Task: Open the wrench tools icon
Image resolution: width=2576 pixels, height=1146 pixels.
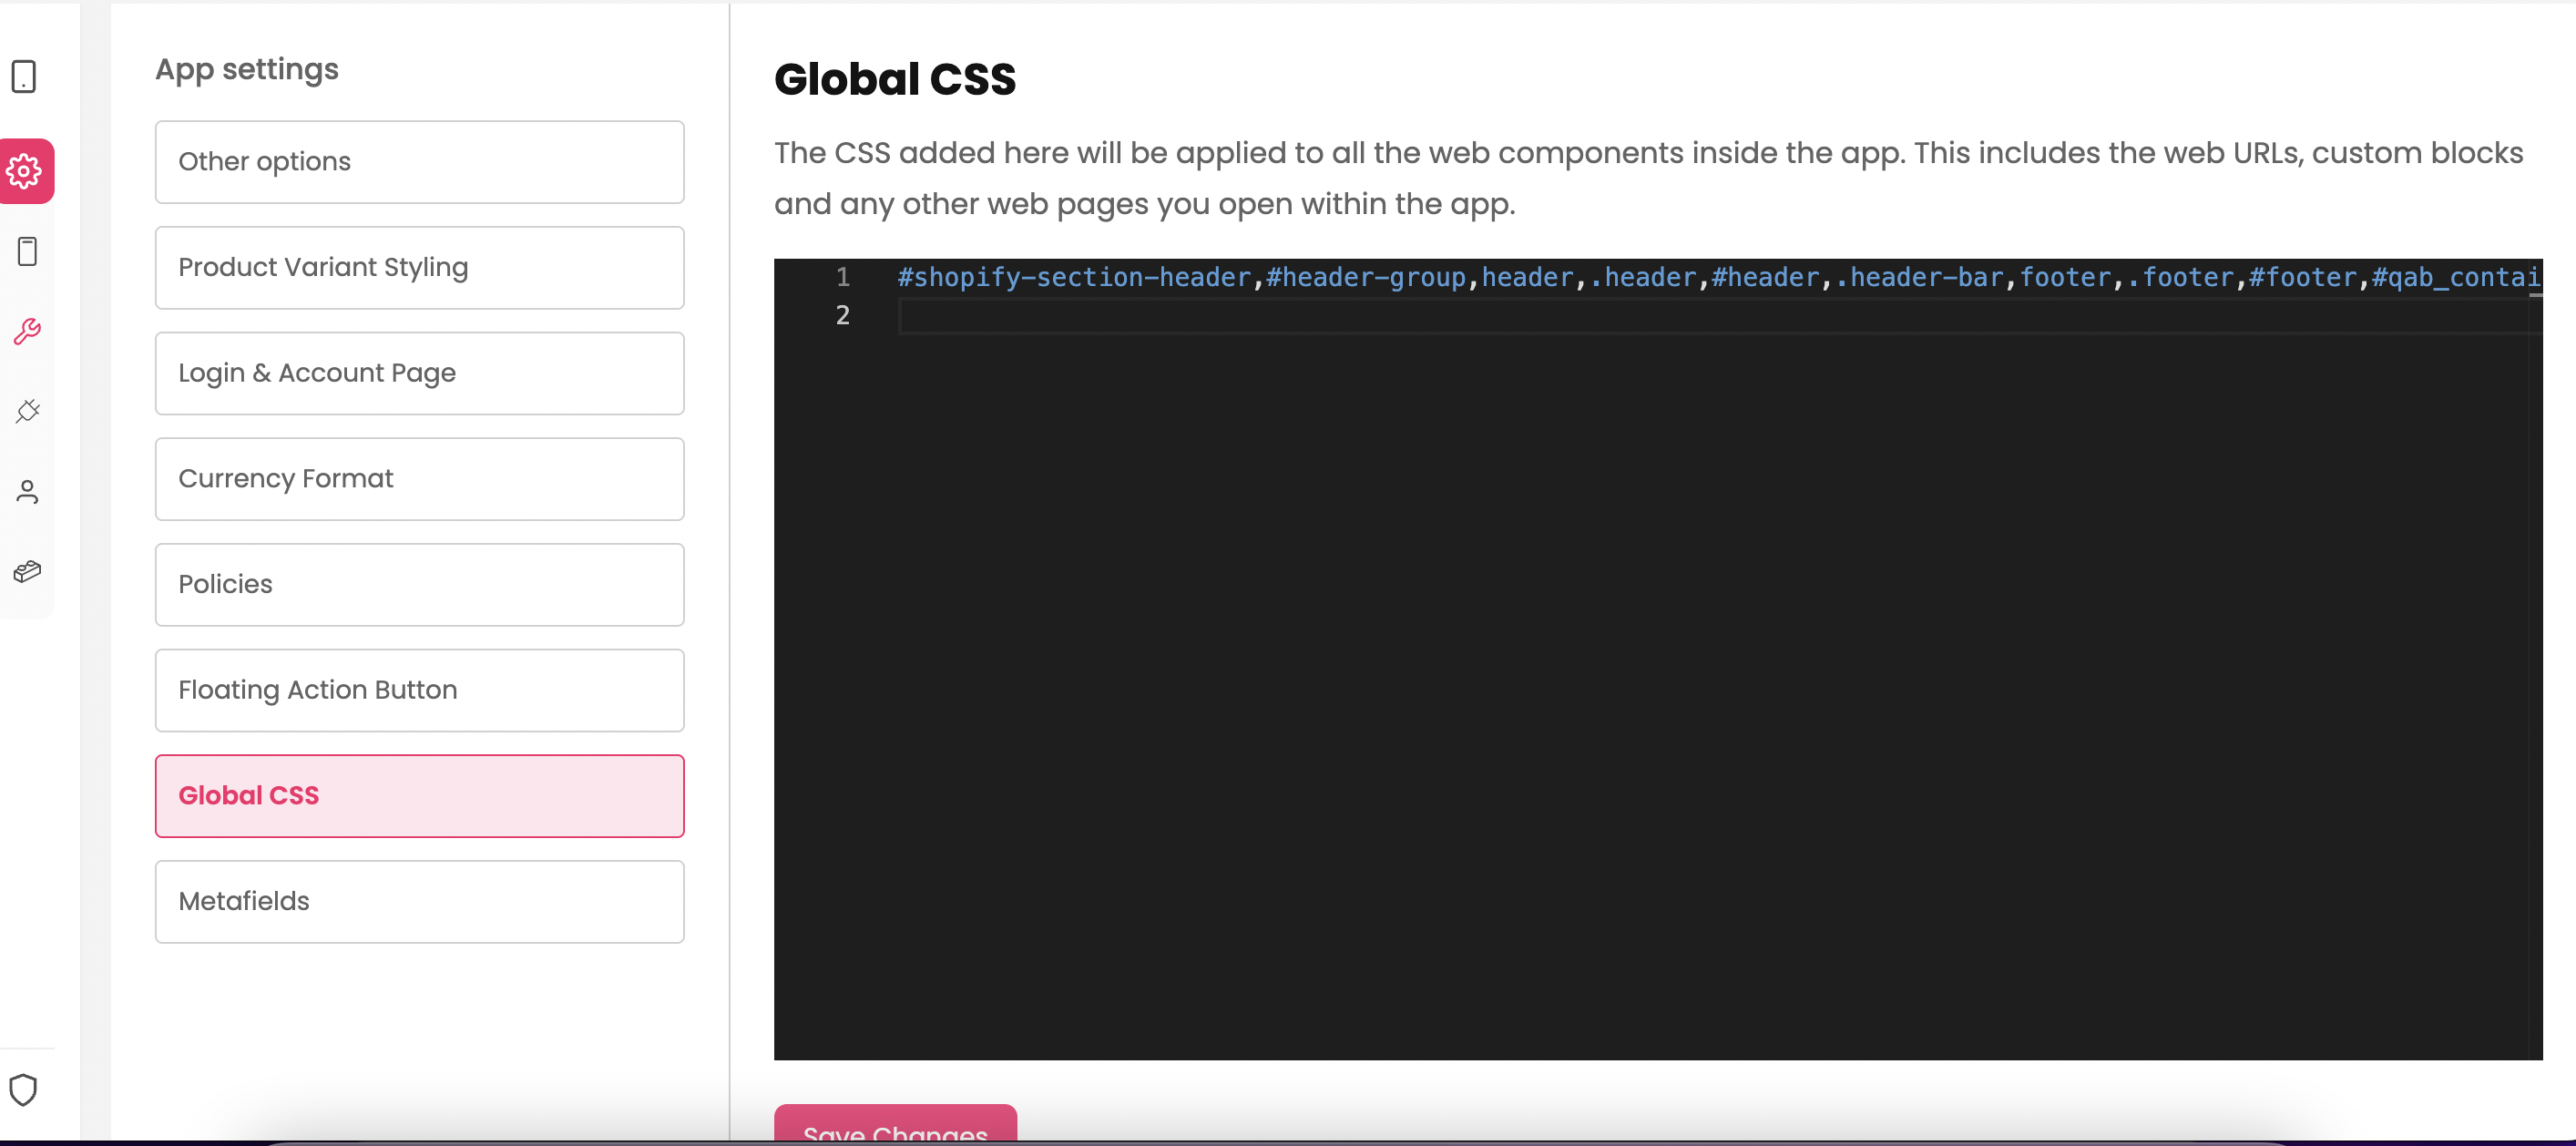Action: click(27, 331)
